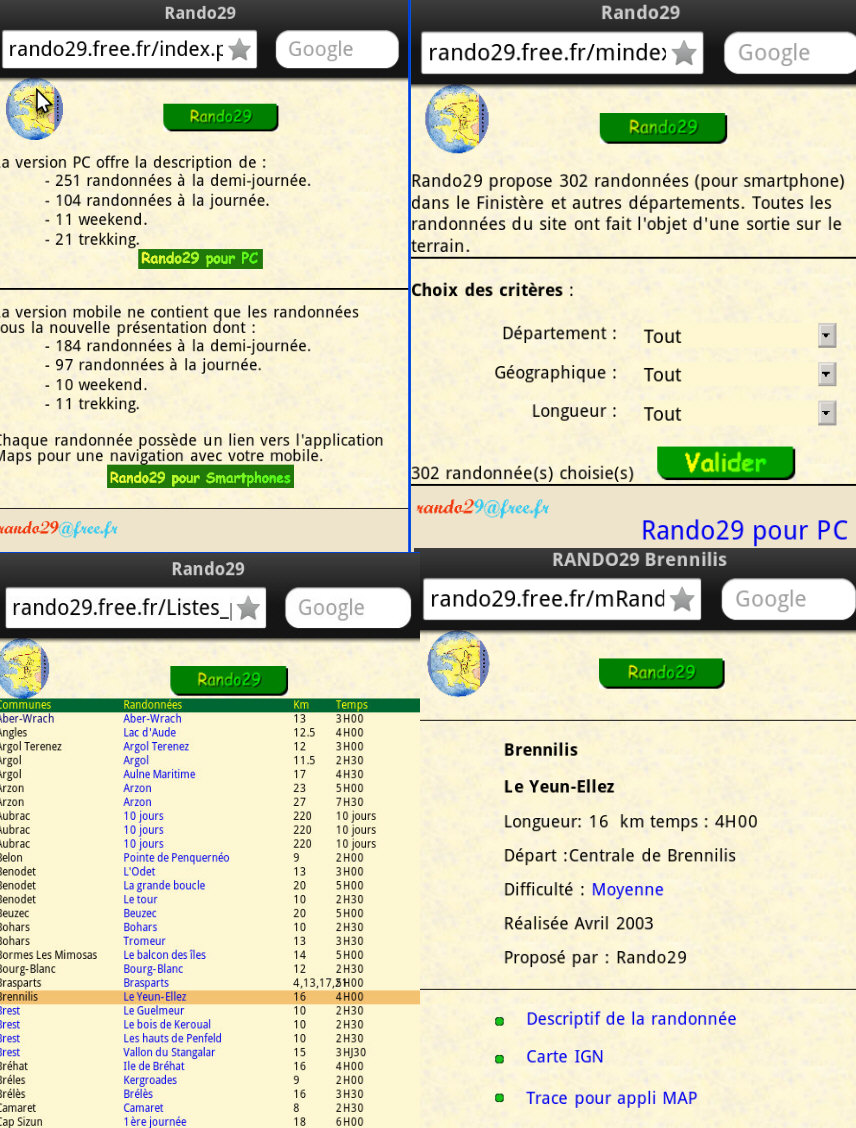The height and width of the screenshot is (1128, 856).
Task: Click the green Rando29 button on index page
Action: coord(220,117)
